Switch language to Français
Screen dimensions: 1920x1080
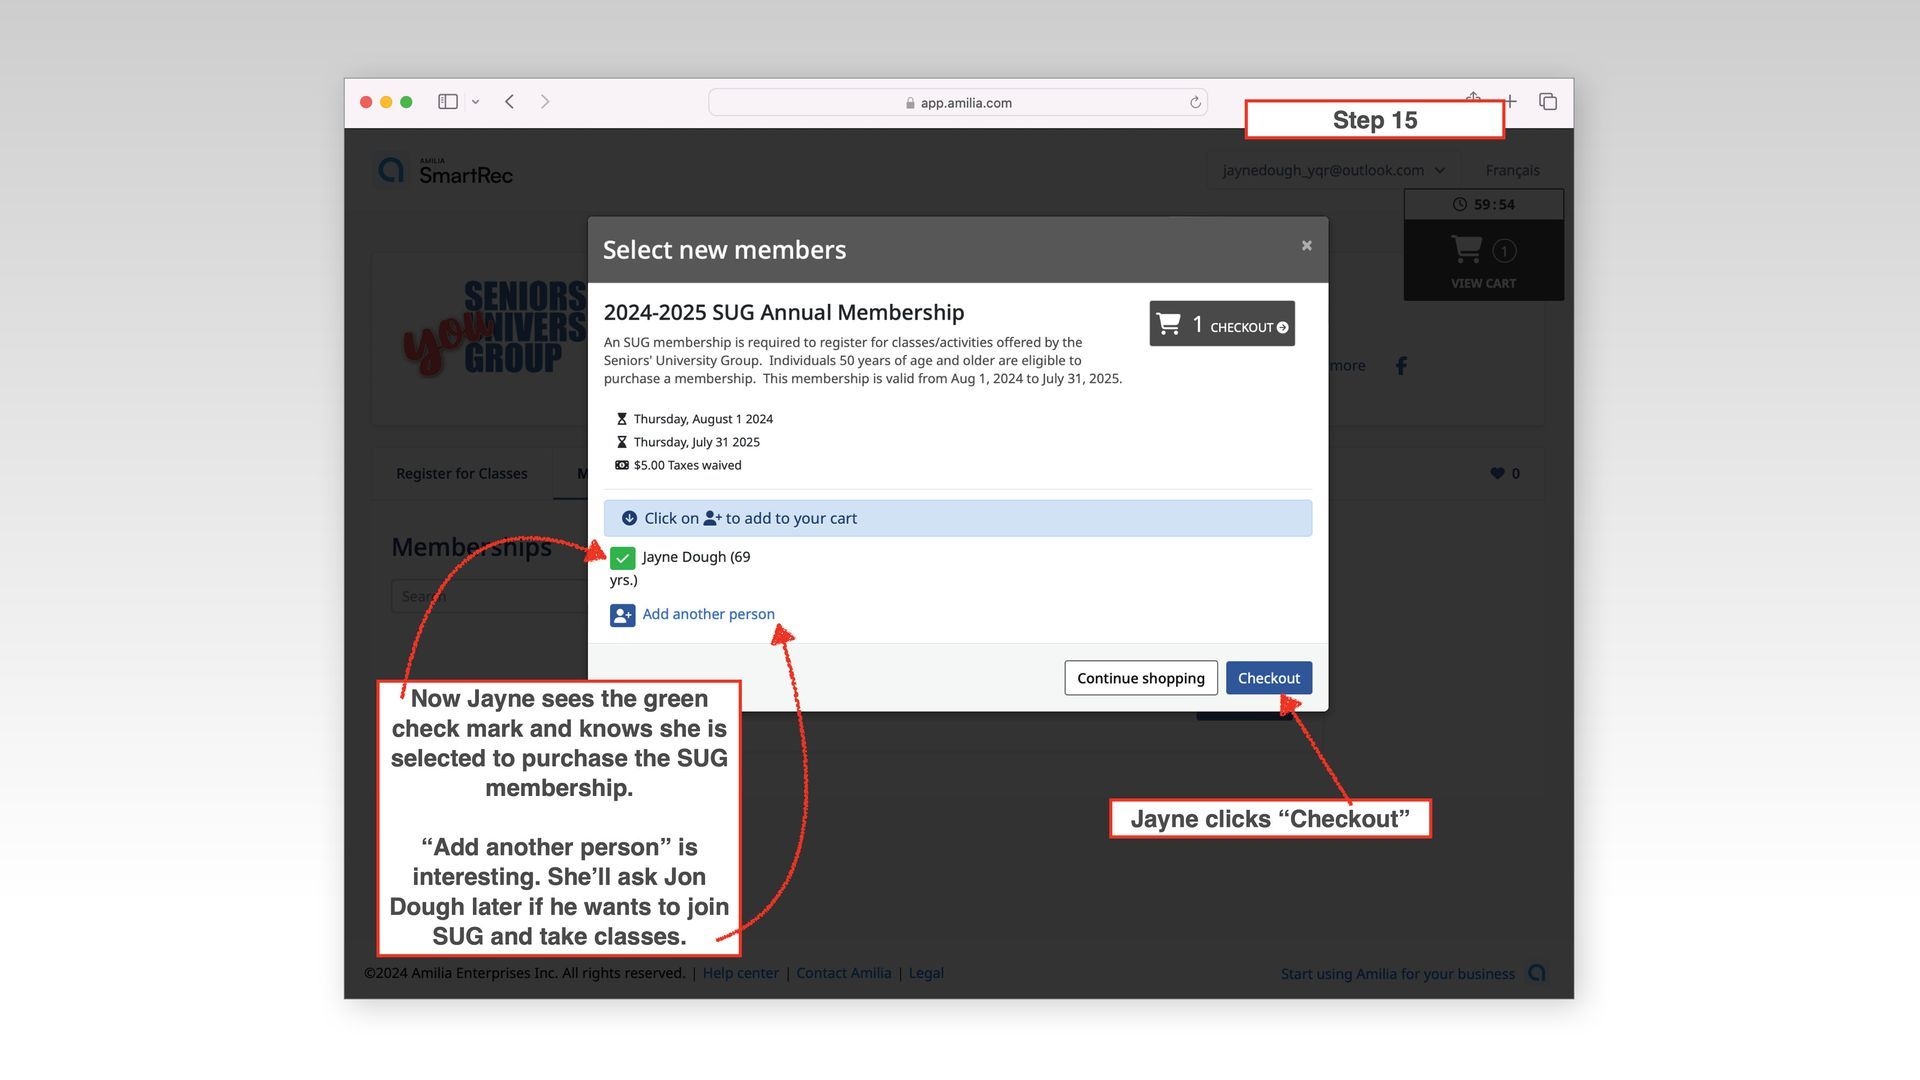coord(1512,170)
